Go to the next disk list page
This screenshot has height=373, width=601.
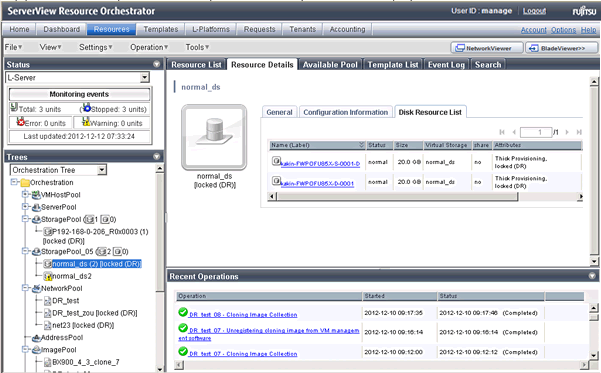[567, 132]
